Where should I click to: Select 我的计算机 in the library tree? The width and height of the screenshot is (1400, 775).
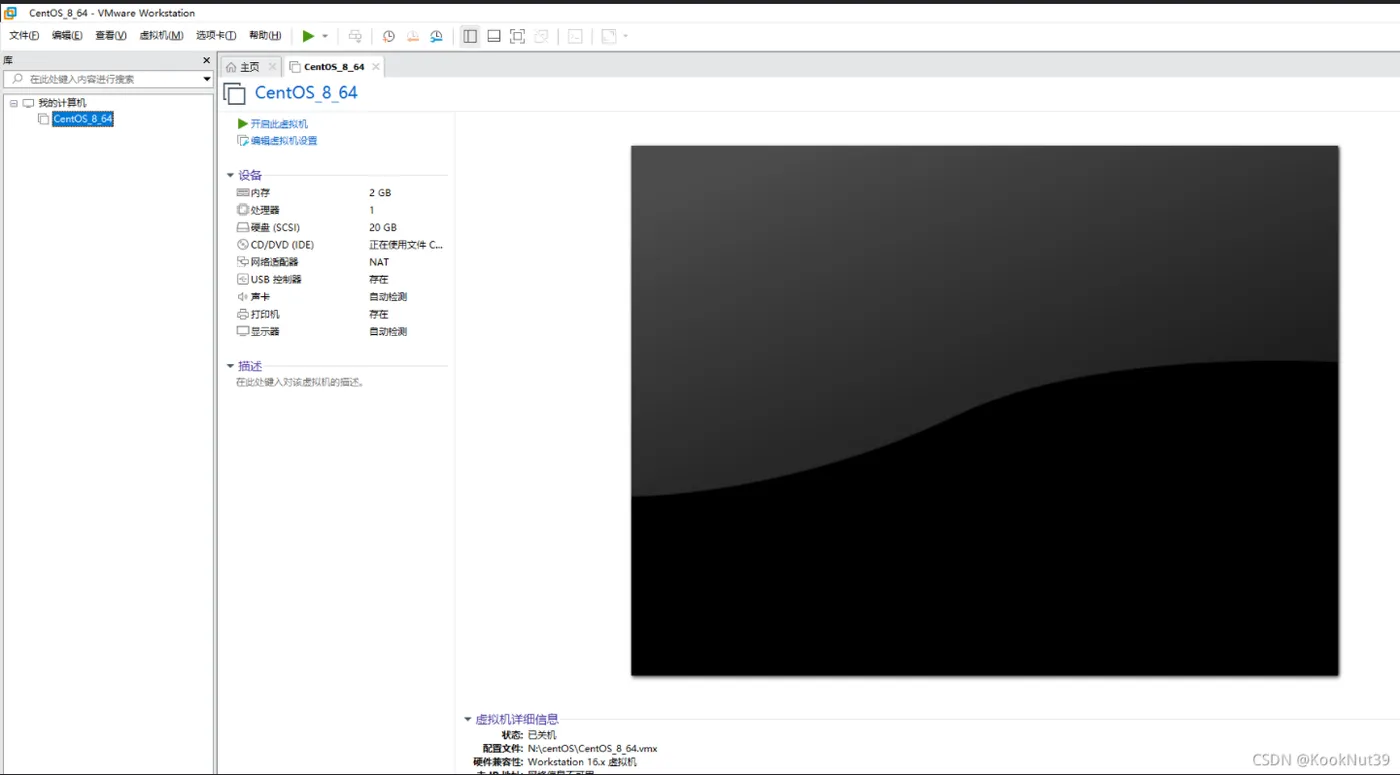(x=62, y=103)
